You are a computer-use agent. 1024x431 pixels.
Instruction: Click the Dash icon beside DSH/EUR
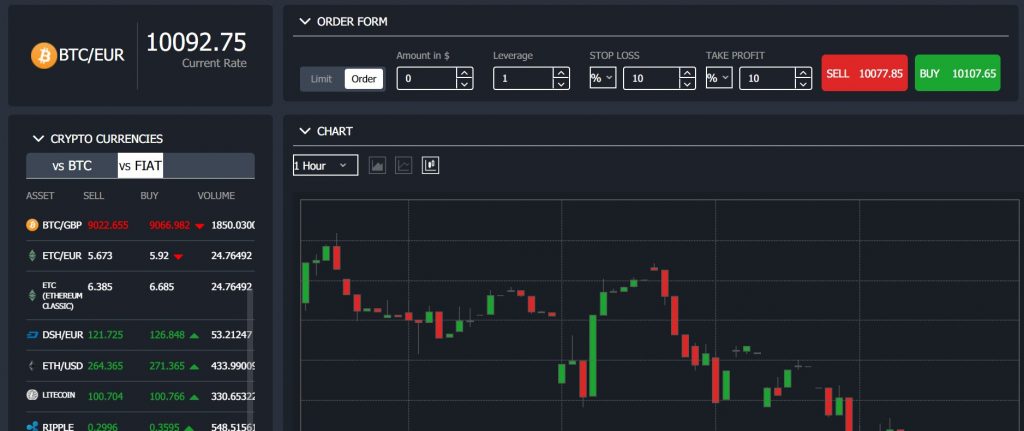(x=32, y=334)
